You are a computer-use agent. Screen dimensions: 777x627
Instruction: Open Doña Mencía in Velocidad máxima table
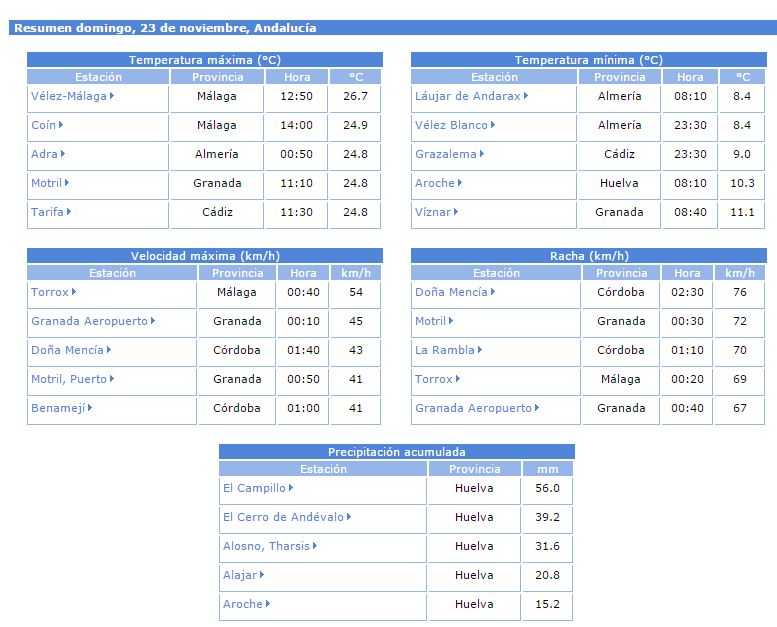pos(71,350)
